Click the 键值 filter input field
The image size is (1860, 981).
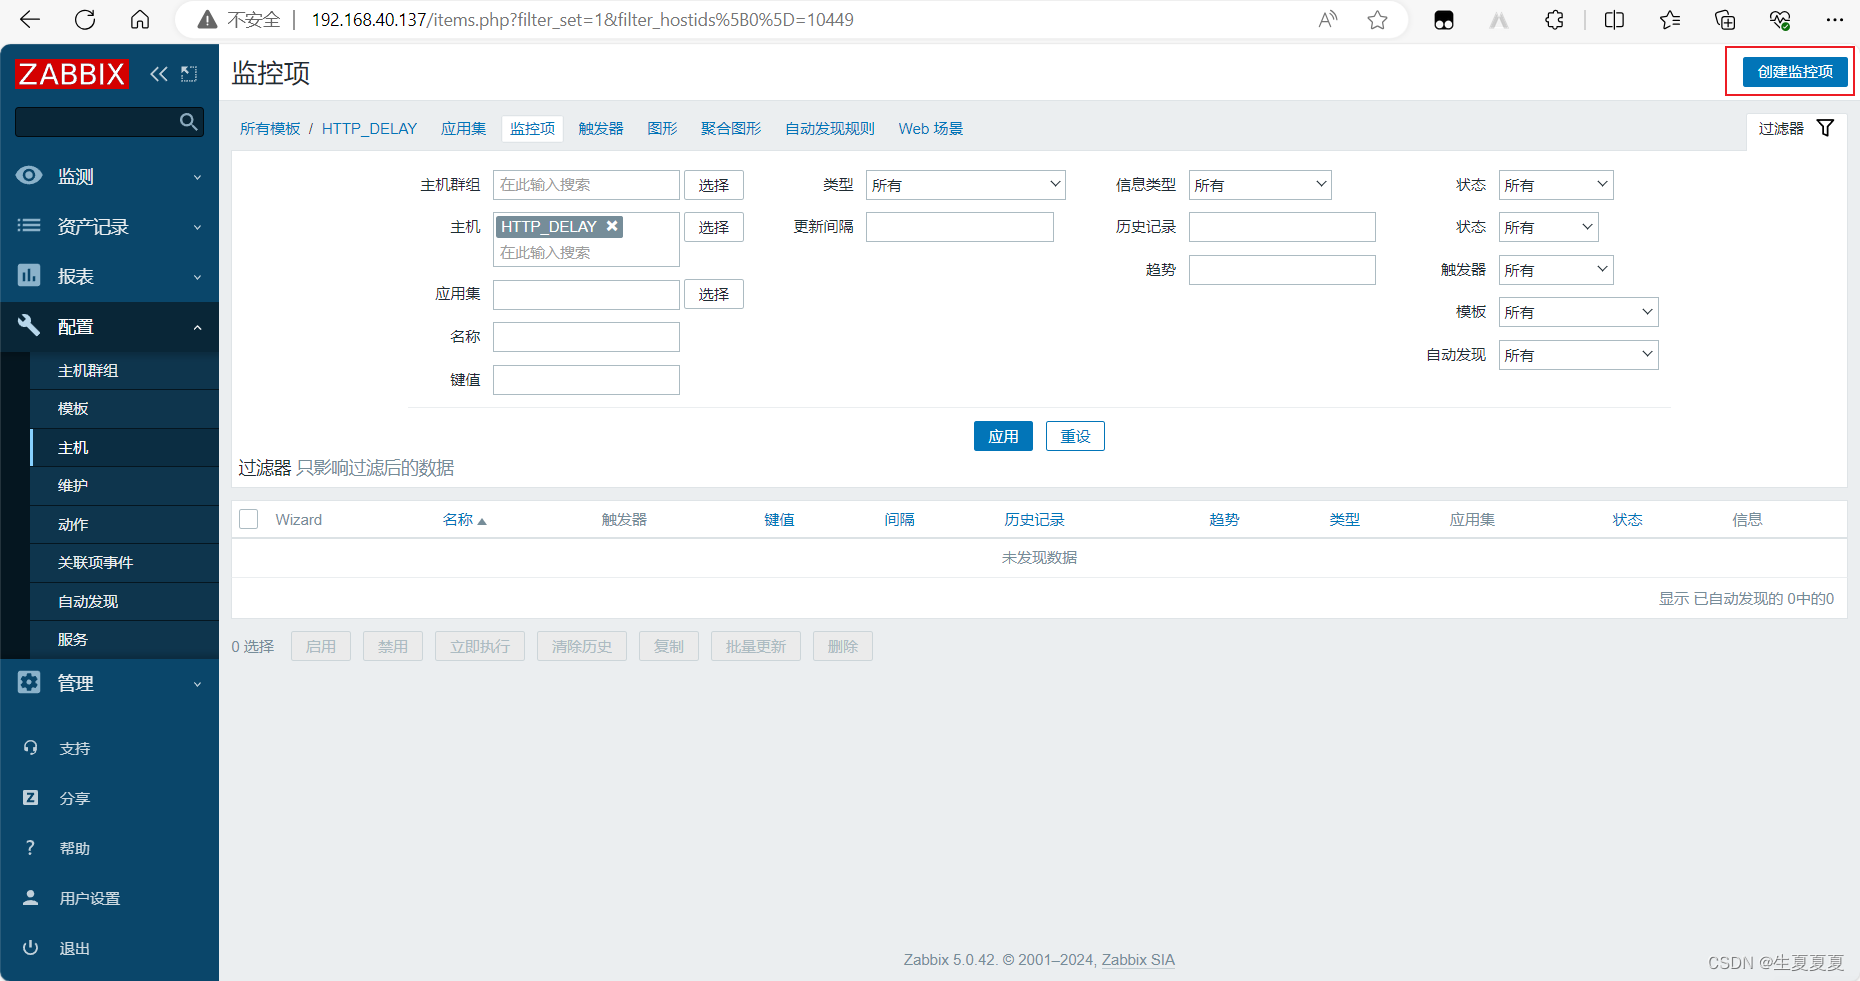(586, 380)
